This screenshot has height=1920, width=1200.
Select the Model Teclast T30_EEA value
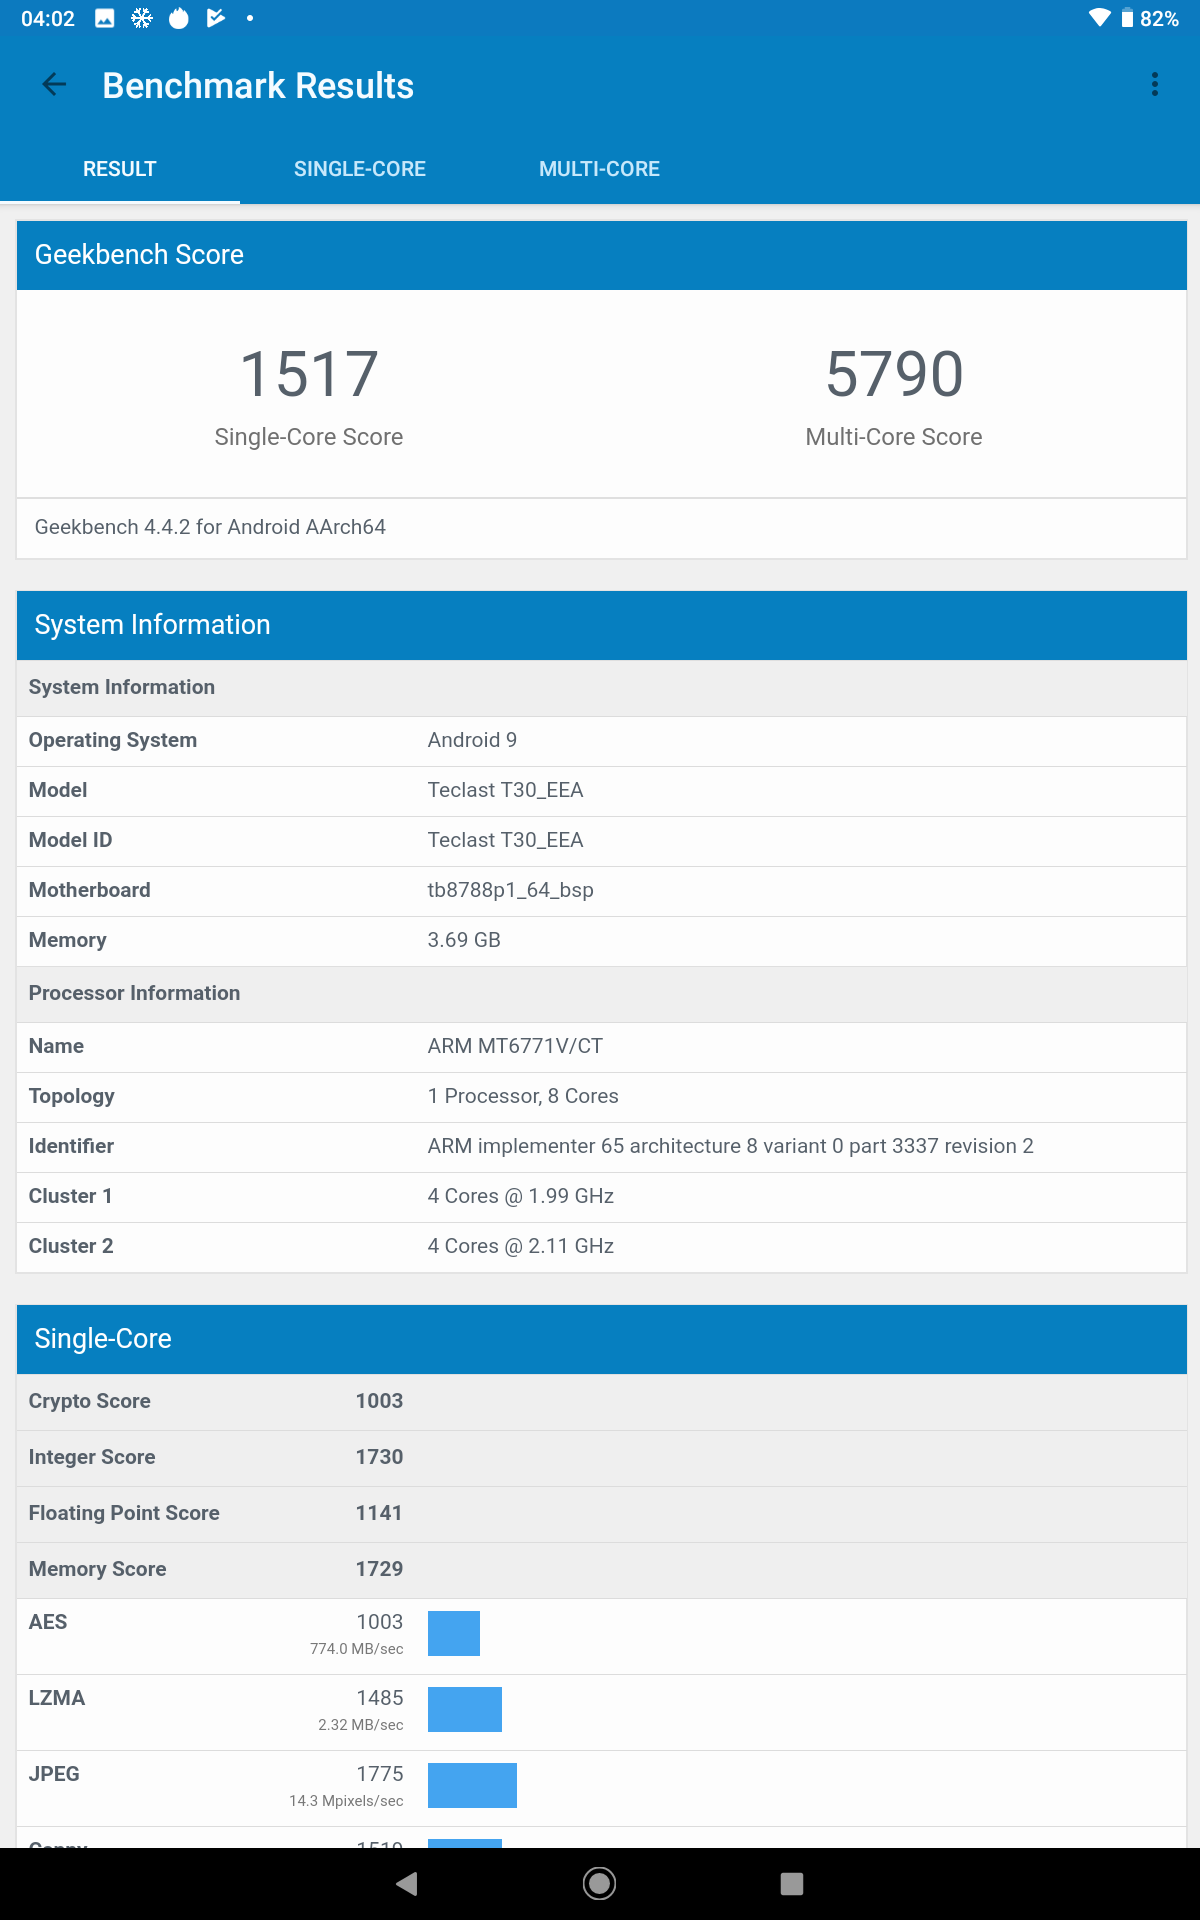[505, 790]
